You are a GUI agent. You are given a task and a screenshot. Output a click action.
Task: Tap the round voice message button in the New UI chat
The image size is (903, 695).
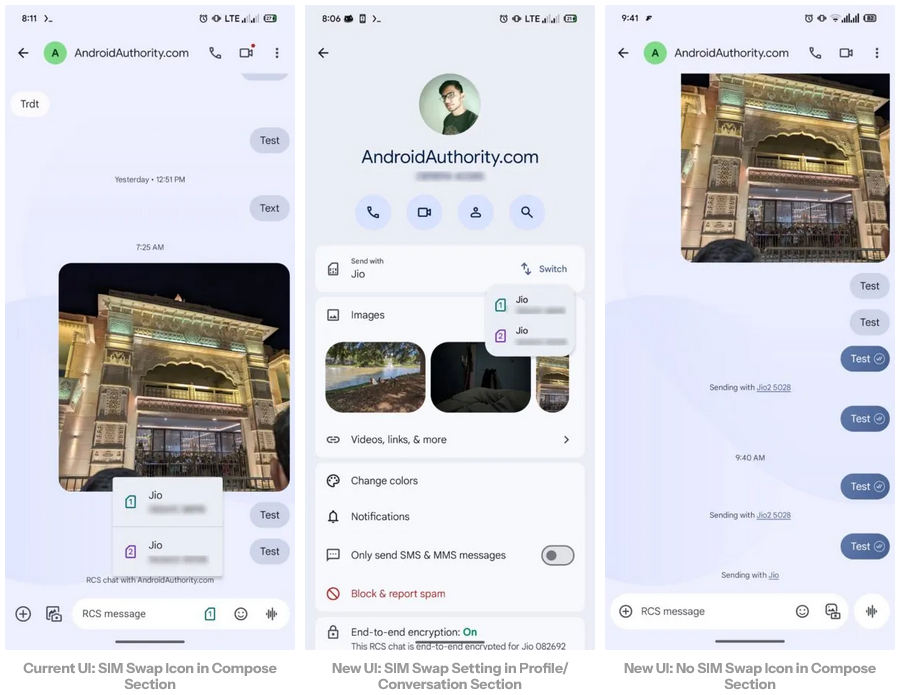(871, 611)
